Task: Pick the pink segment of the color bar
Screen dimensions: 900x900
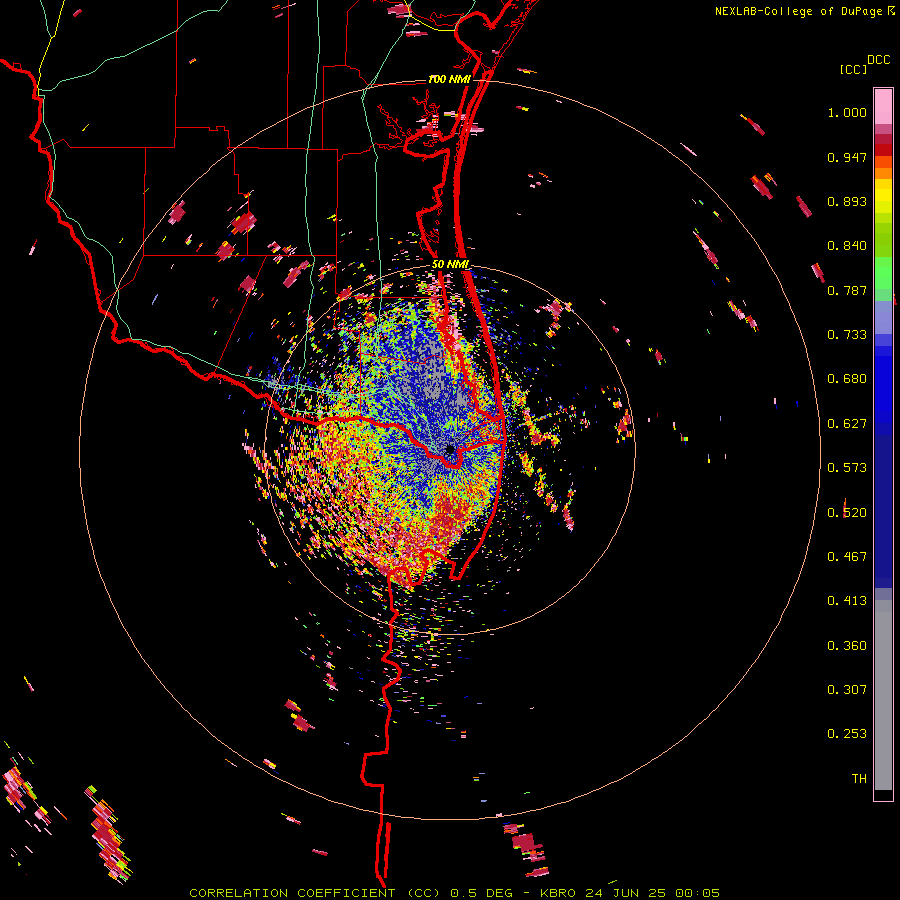Action: click(x=883, y=107)
